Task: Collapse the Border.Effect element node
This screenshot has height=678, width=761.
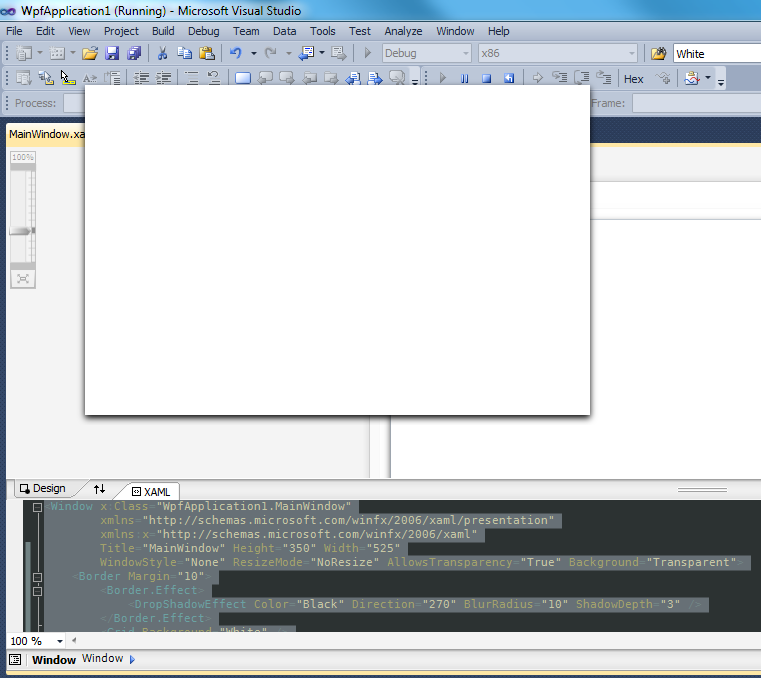Action: [37, 591]
